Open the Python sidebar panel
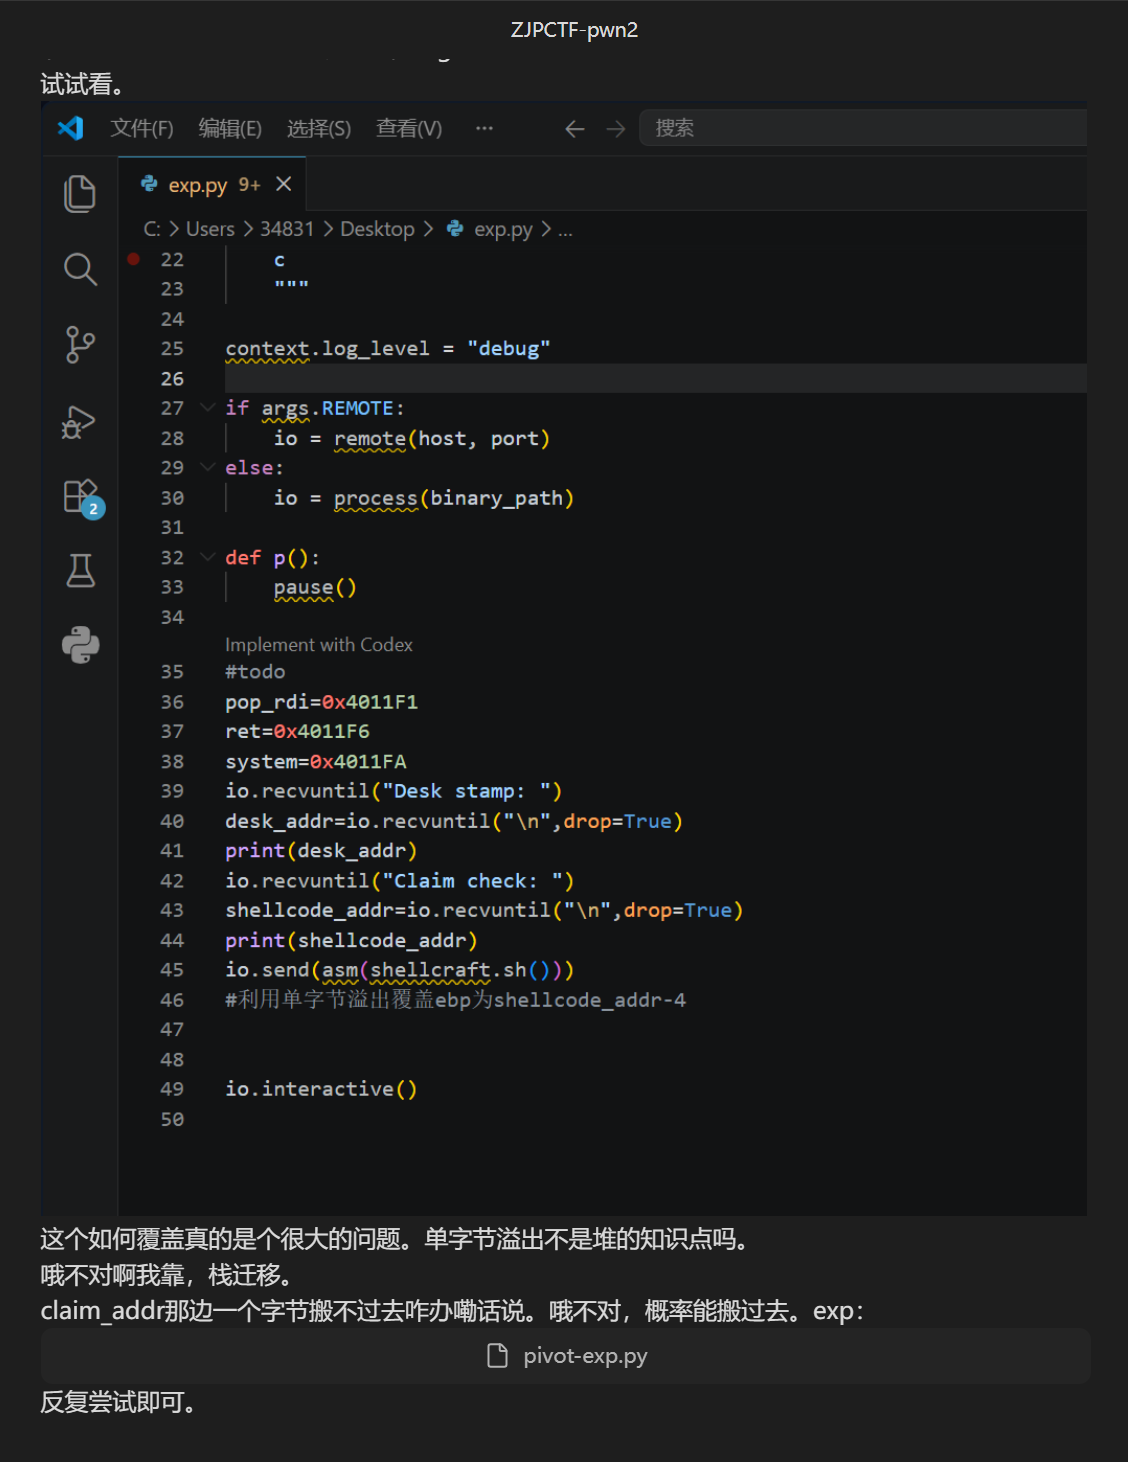This screenshot has width=1128, height=1462. (x=80, y=645)
